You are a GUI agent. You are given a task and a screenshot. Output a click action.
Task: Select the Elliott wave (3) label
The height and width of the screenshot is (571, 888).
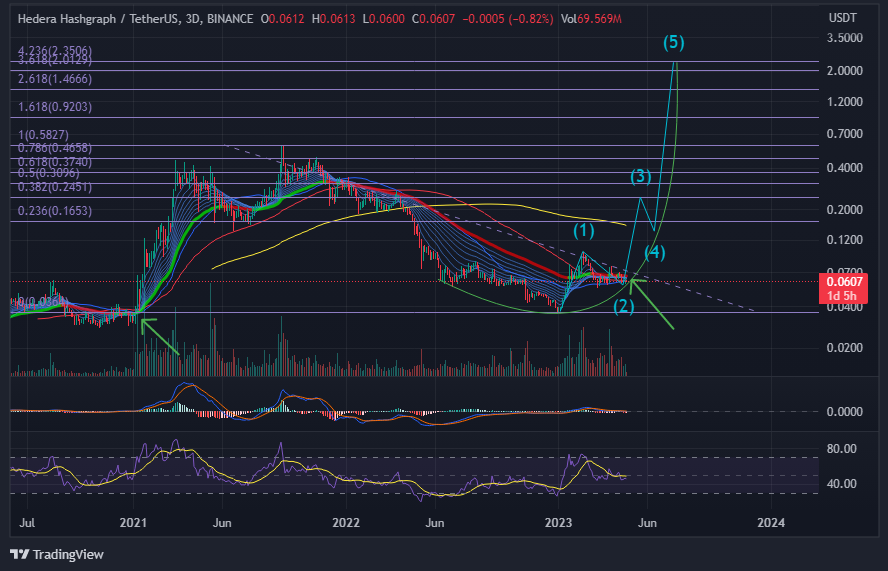pyautogui.click(x=641, y=177)
